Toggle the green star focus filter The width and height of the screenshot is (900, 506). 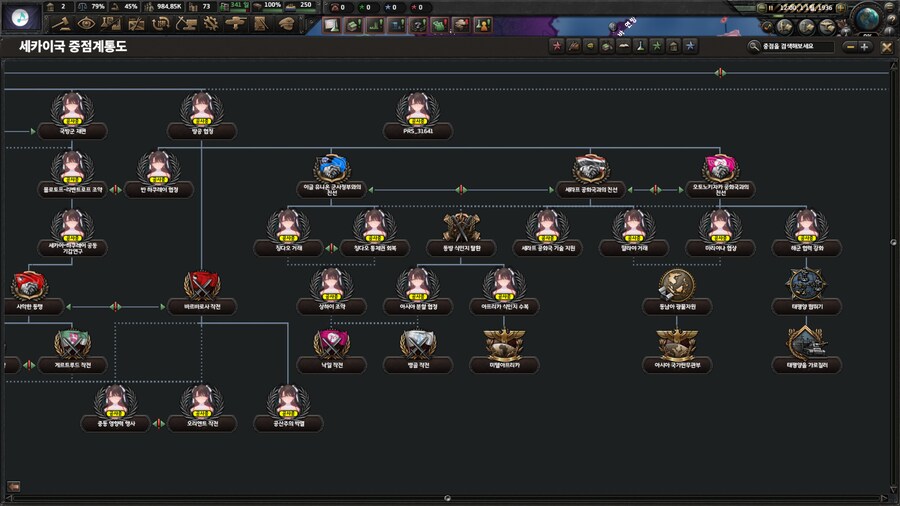[656, 46]
